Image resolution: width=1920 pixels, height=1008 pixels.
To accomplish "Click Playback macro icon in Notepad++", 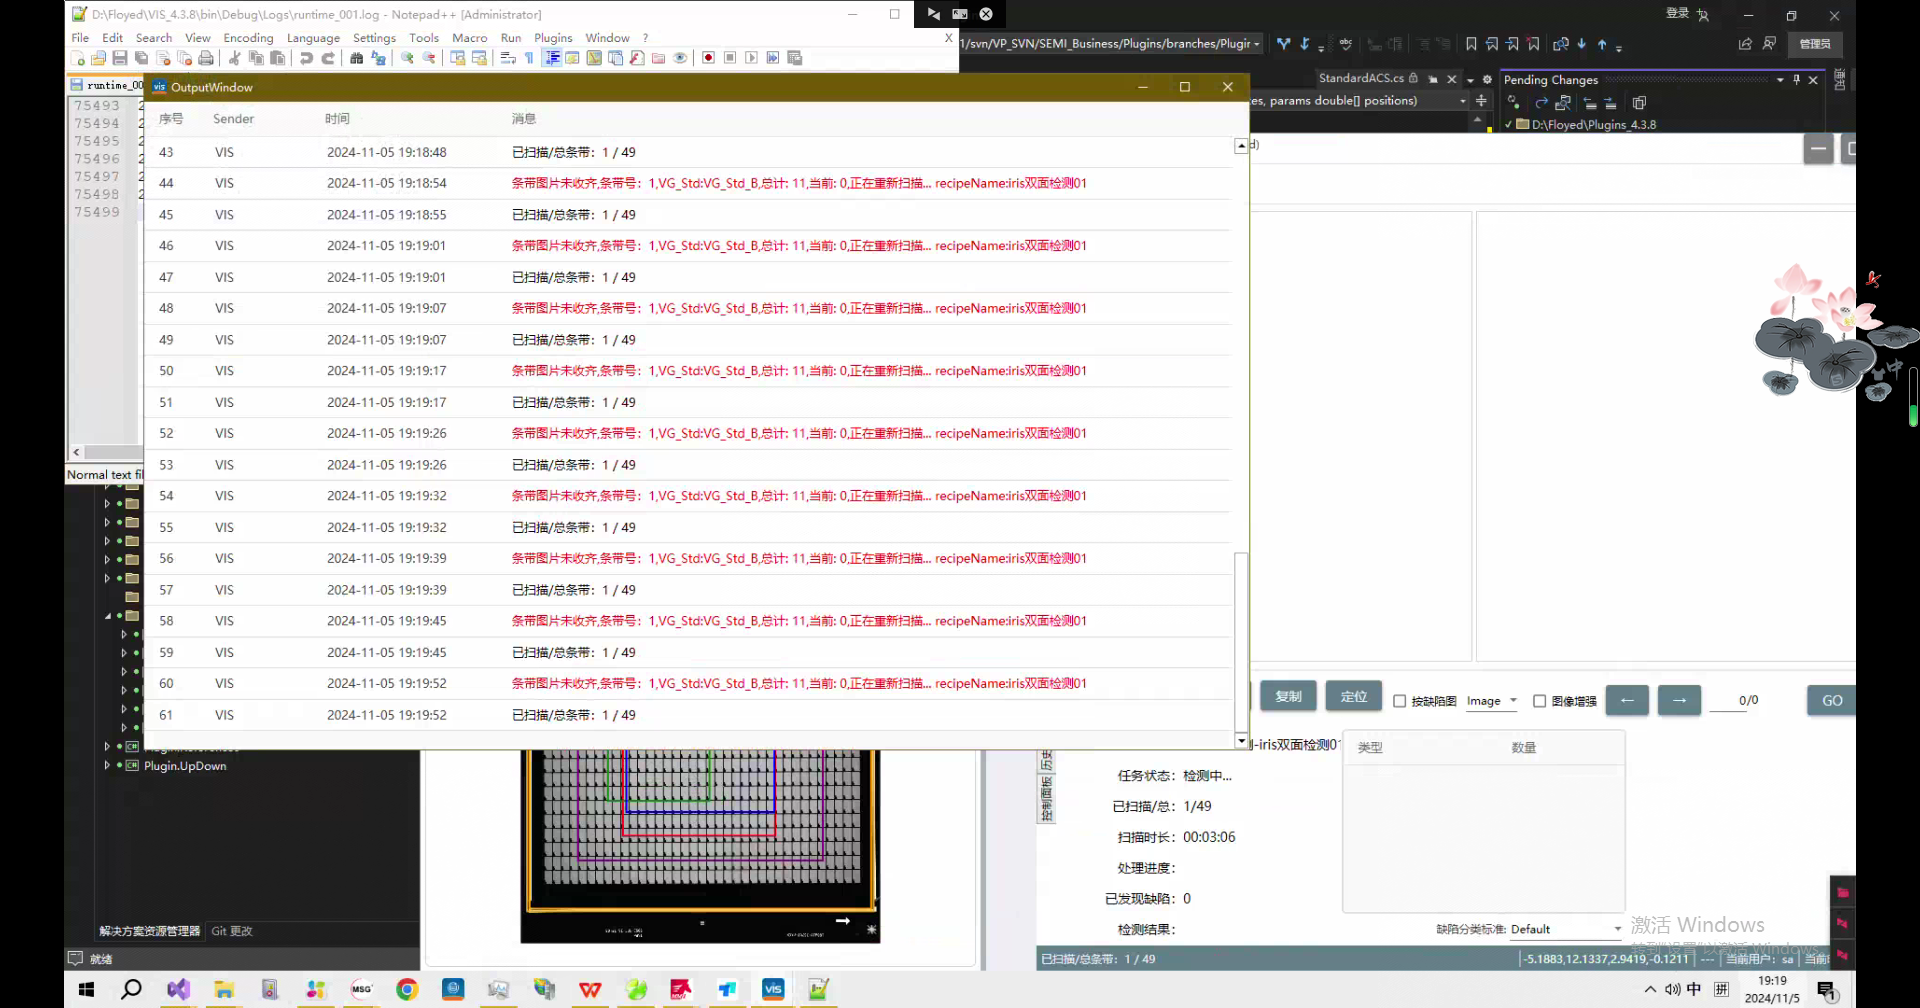I will 751,58.
